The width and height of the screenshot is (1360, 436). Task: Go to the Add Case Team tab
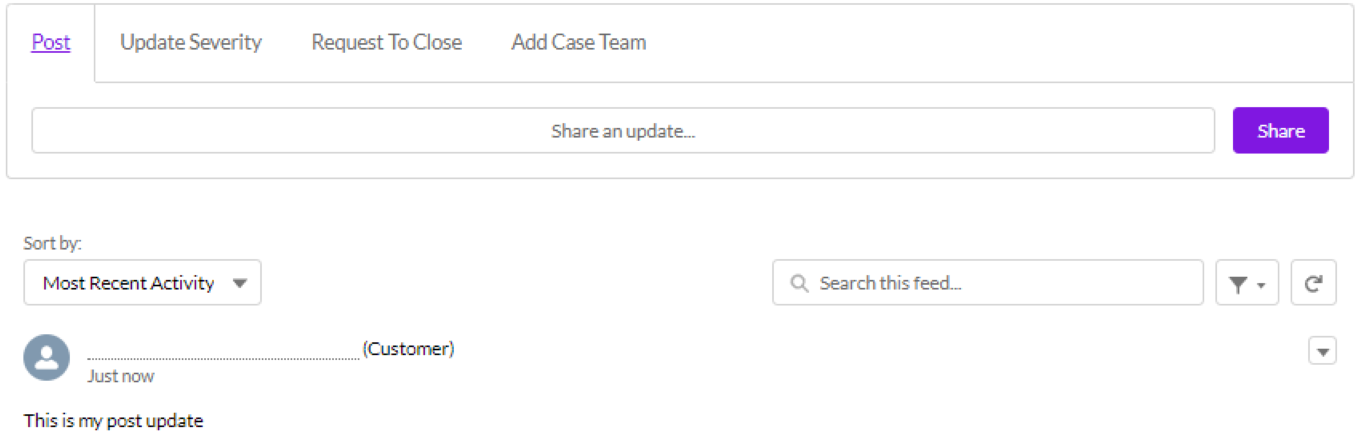[578, 43]
